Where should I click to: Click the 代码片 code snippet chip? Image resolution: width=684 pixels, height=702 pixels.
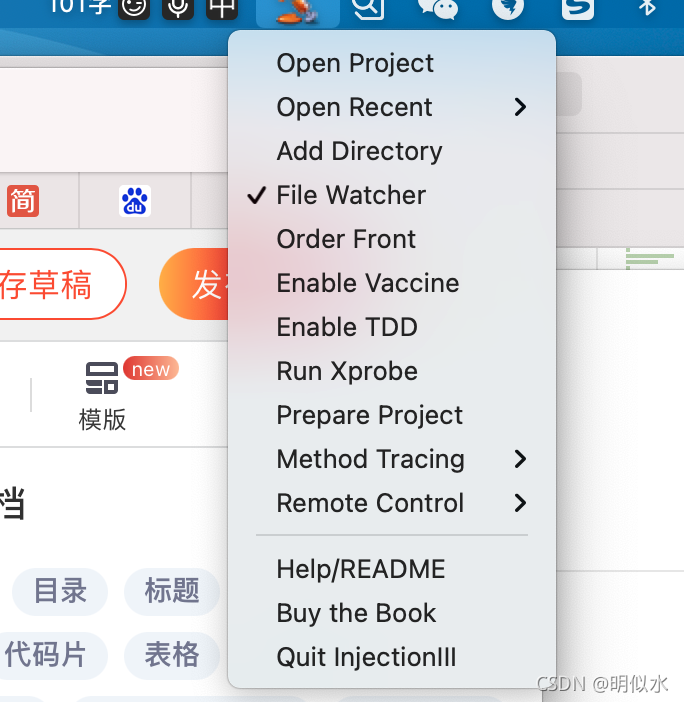53,655
